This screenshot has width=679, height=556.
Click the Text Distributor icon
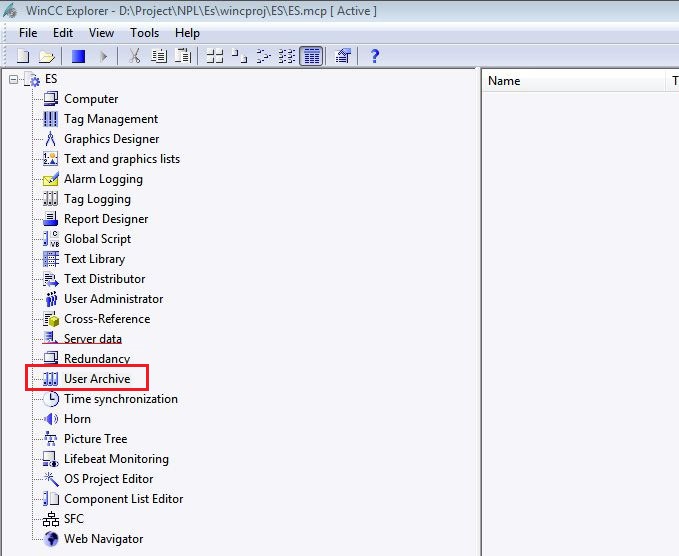(51, 279)
